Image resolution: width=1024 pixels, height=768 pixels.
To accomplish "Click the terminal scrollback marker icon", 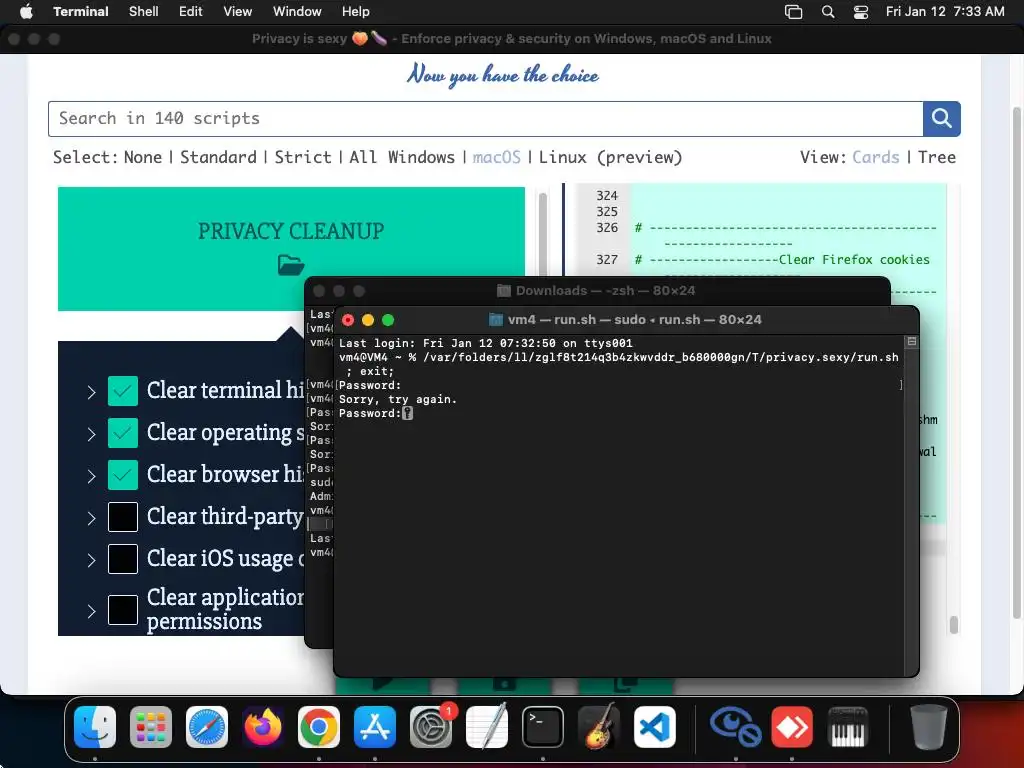I will (912, 341).
